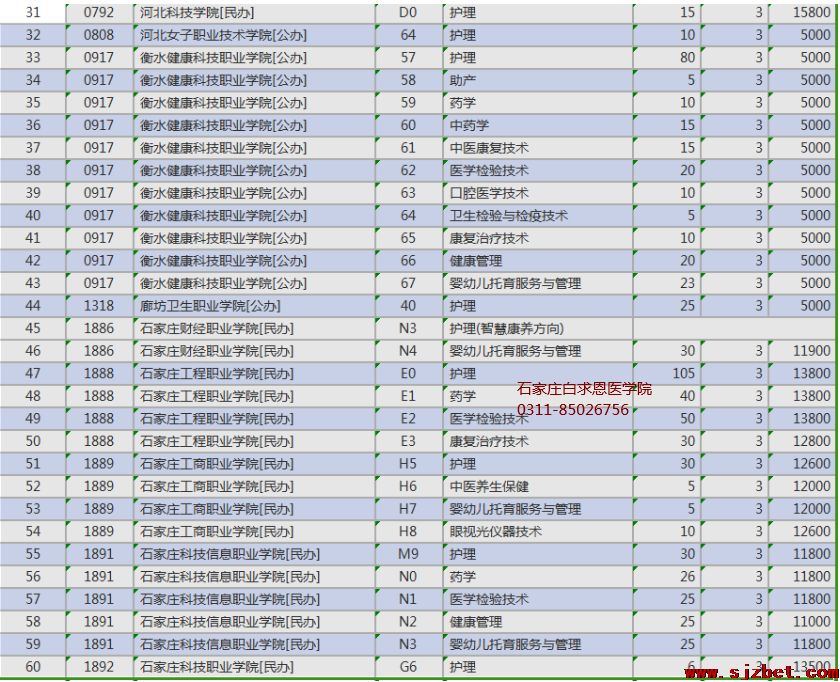This screenshot has width=840, height=682.
Task: Select major code E1 cell
Action: click(x=409, y=396)
